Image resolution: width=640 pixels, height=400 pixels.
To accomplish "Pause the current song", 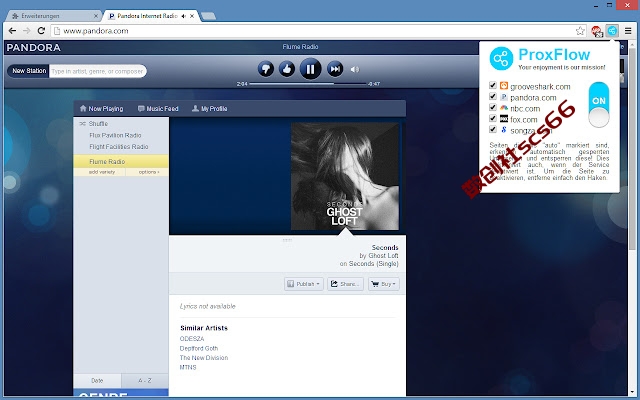I will (310, 69).
